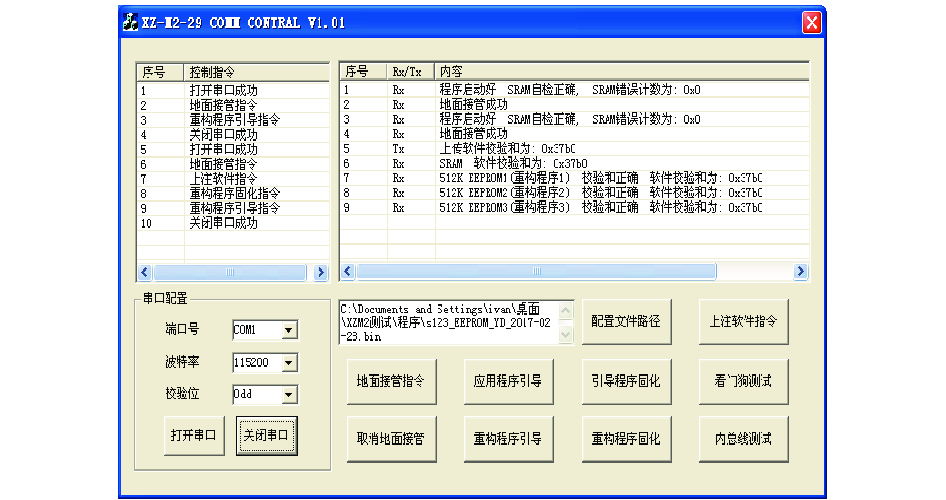Click the 引导程序固化 button
Image resolution: width=946 pixels, height=500 pixels.
pos(626,381)
